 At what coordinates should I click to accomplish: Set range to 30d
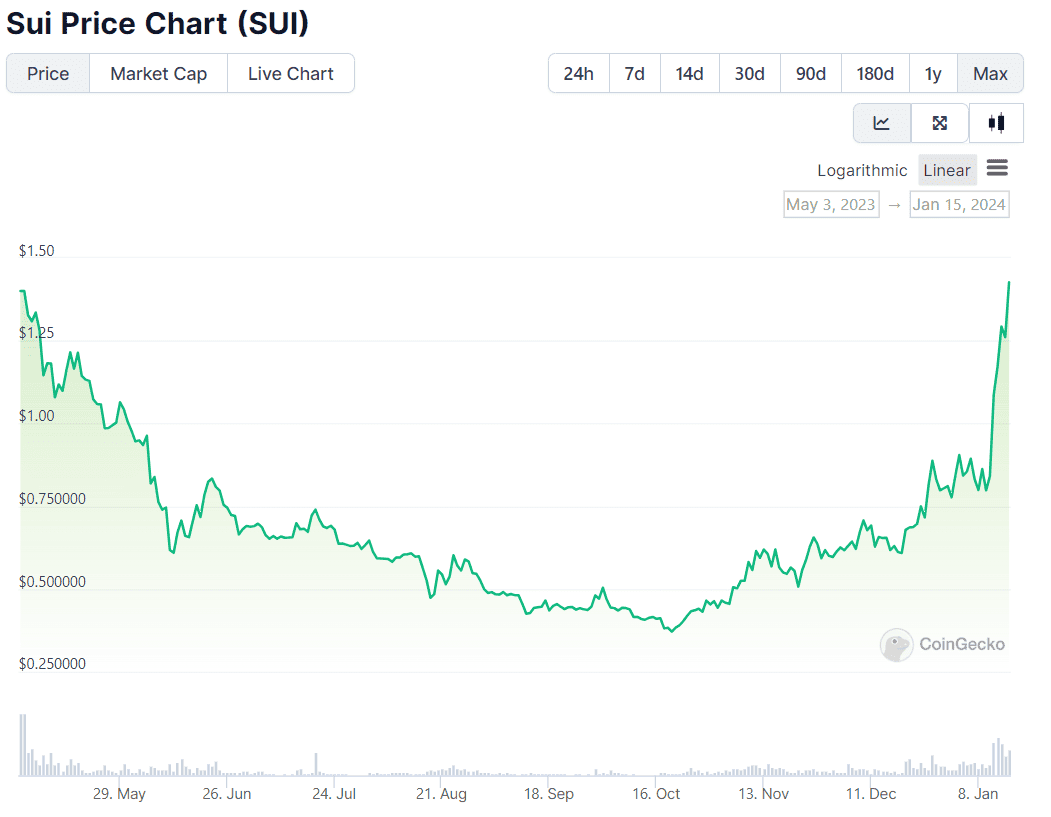click(x=749, y=73)
